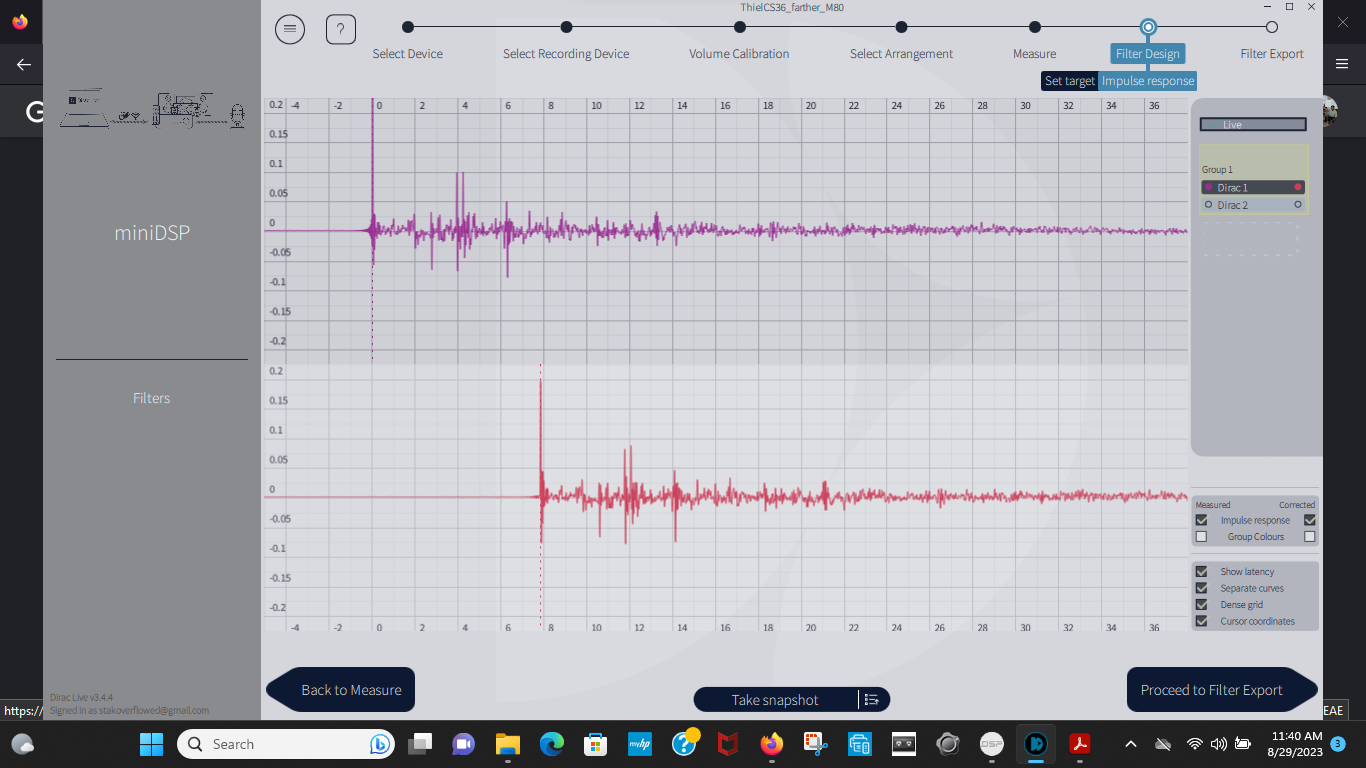The image size is (1366, 768).
Task: Click miniDSP device label in sidebar
Action: [x=152, y=233]
